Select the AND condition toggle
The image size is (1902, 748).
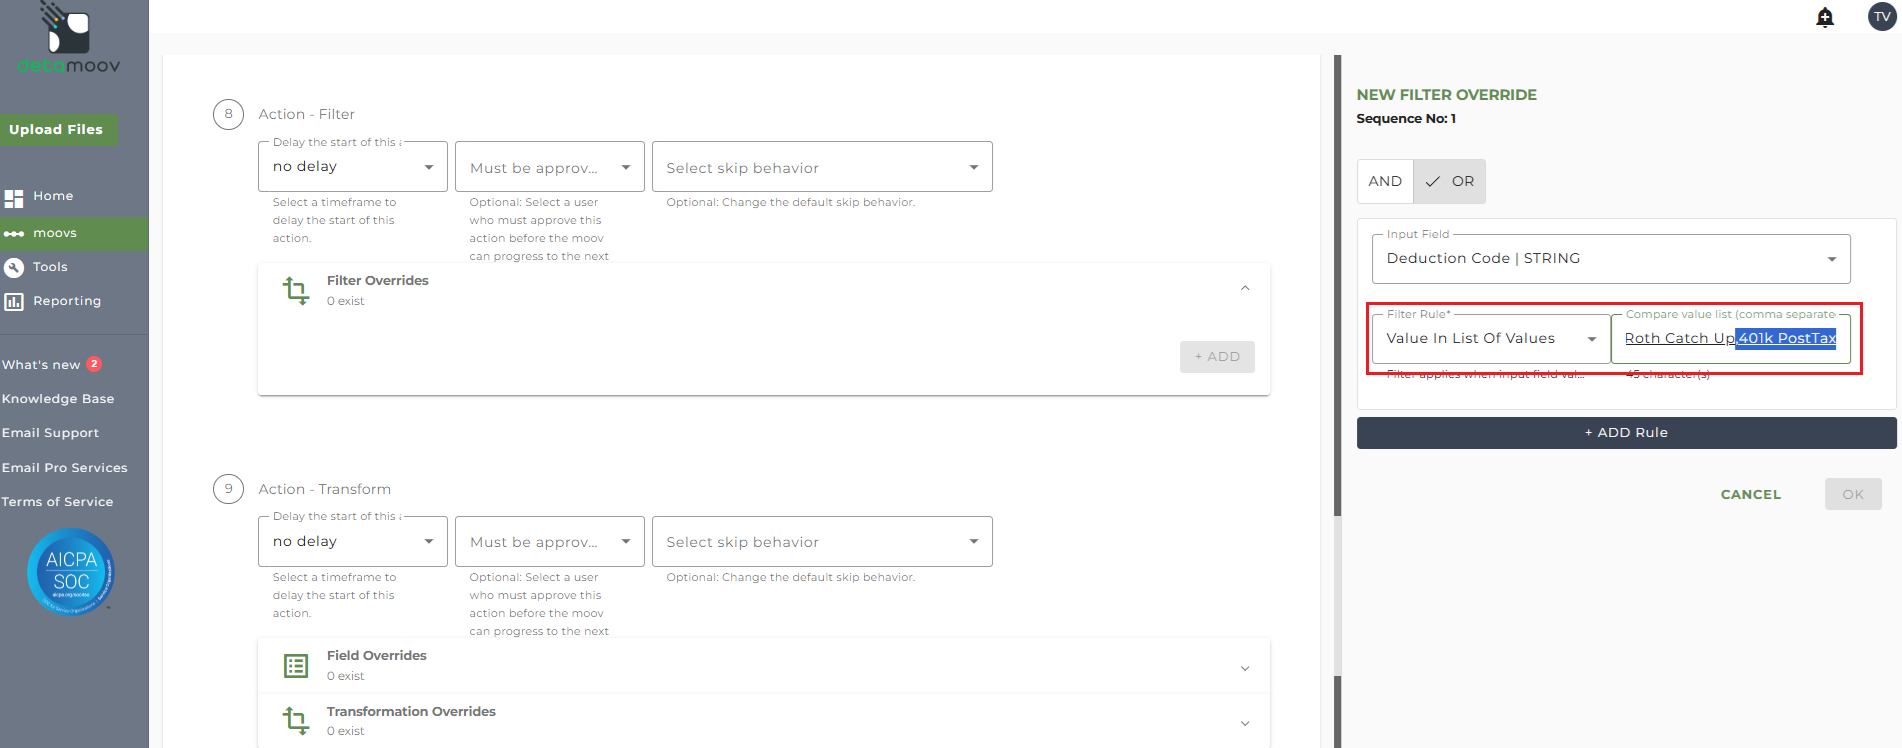[1385, 181]
